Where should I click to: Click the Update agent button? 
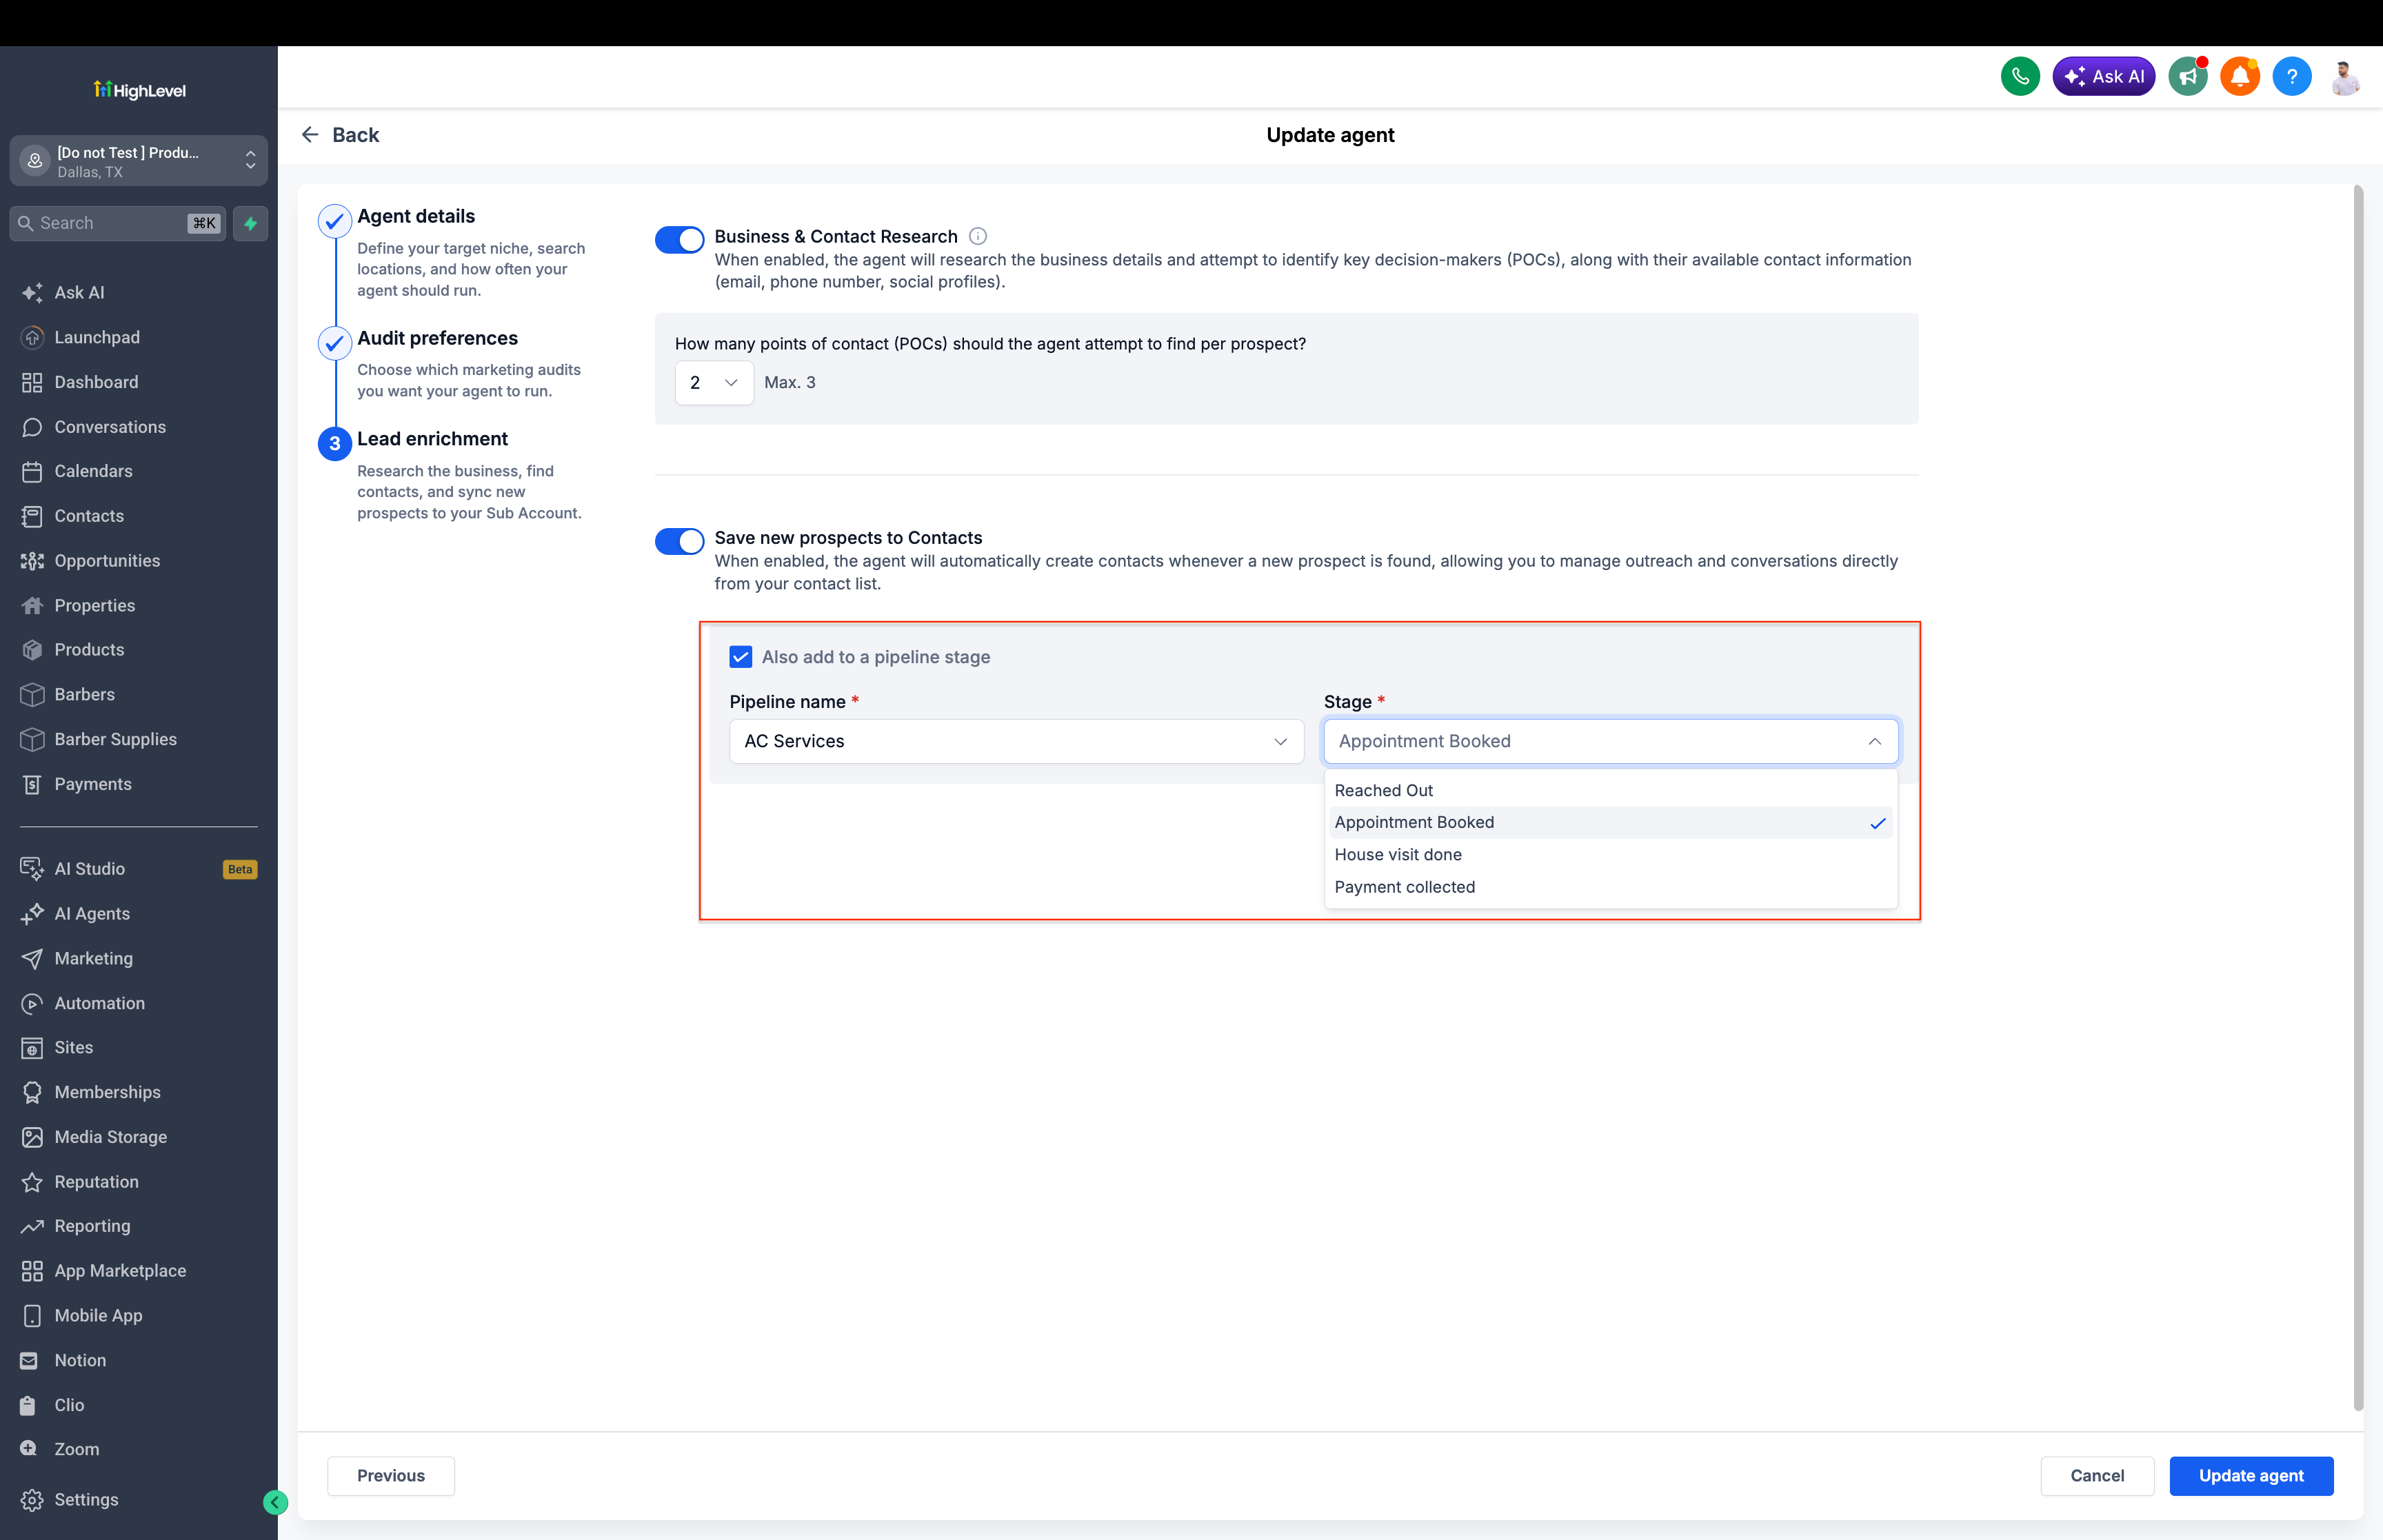(2251, 1476)
